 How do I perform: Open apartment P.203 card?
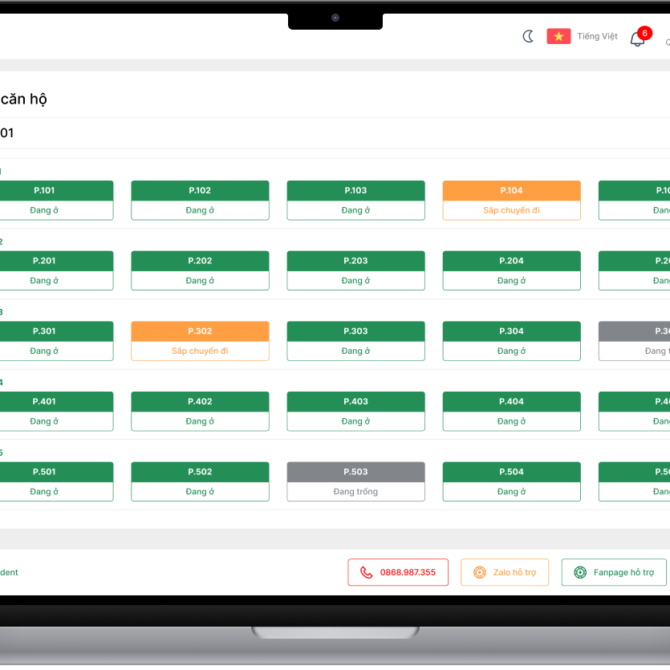pos(355,270)
